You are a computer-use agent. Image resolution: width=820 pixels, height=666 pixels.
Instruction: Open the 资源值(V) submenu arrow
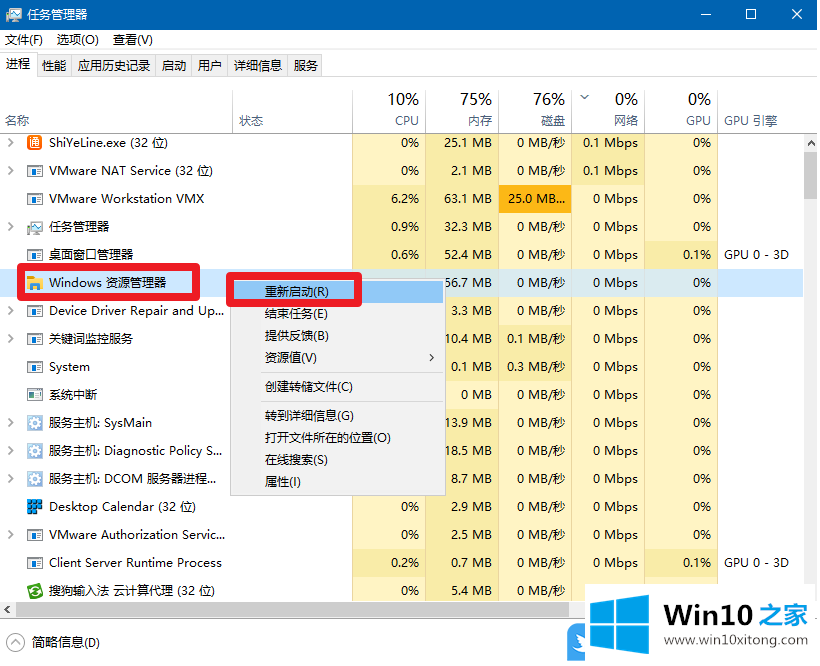[x=431, y=358]
